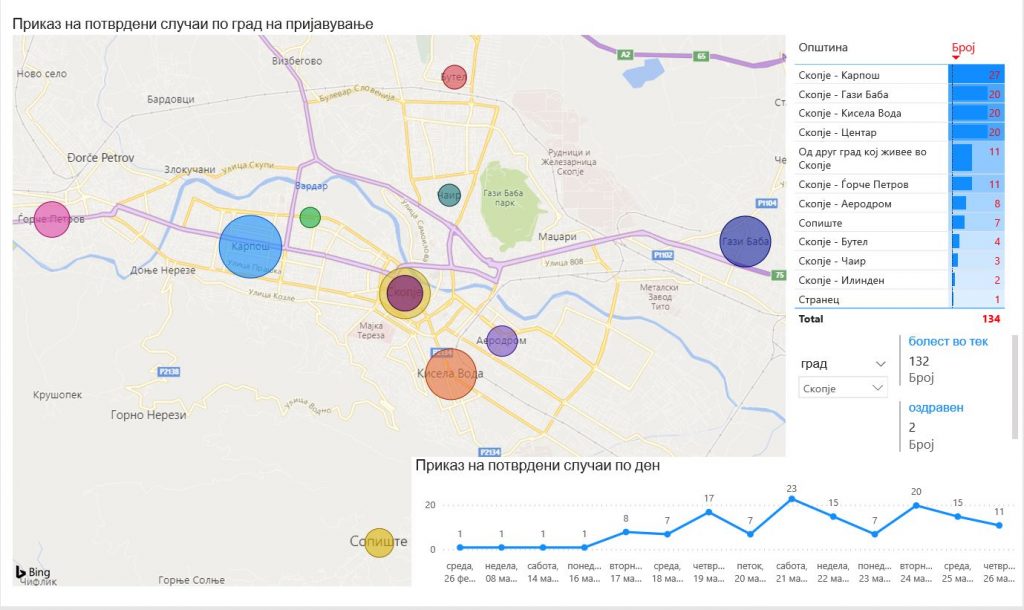Viewport: 1024px width, 610px height.
Task: Select the Скопје - Центар table row
Action: point(870,132)
